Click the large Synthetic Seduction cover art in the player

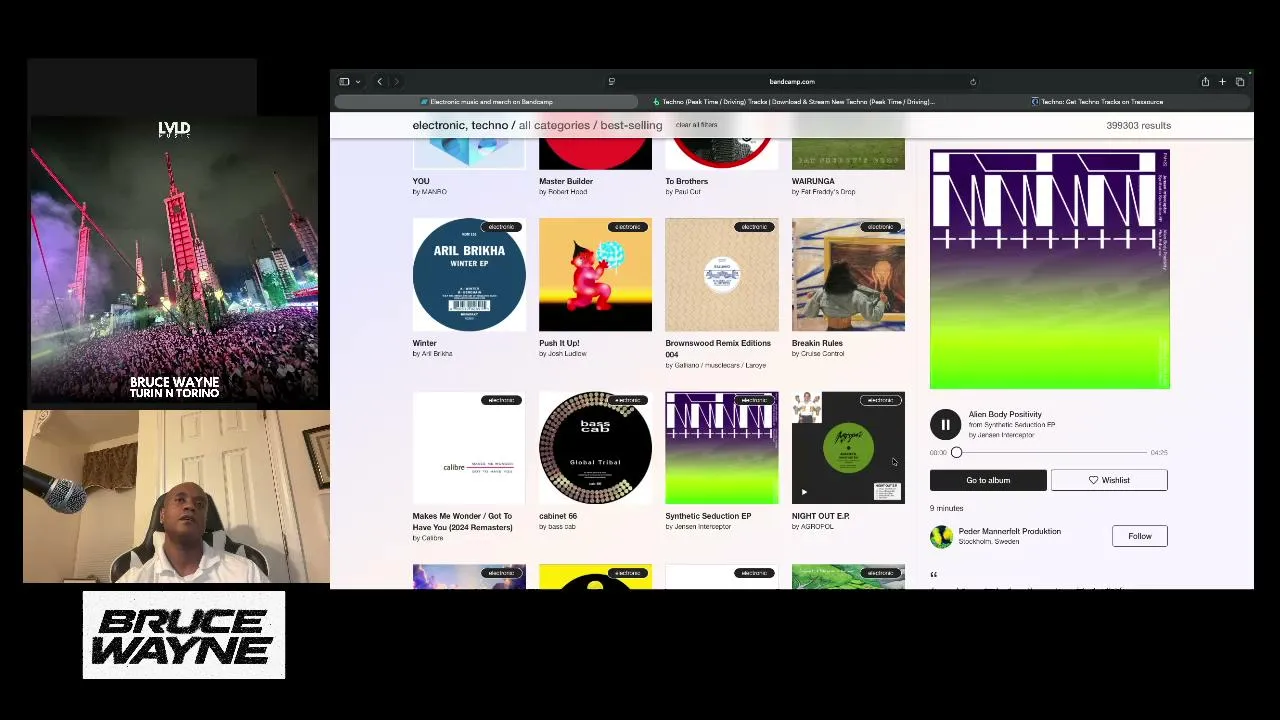(1050, 269)
